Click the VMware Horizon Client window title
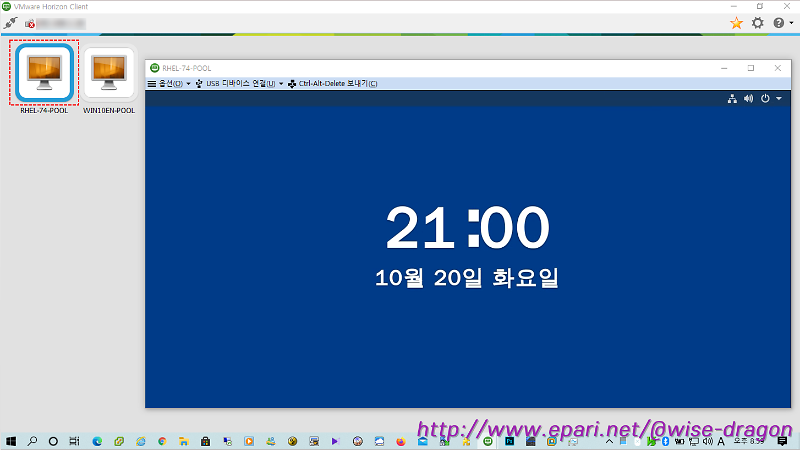800x450 pixels. (51, 7)
